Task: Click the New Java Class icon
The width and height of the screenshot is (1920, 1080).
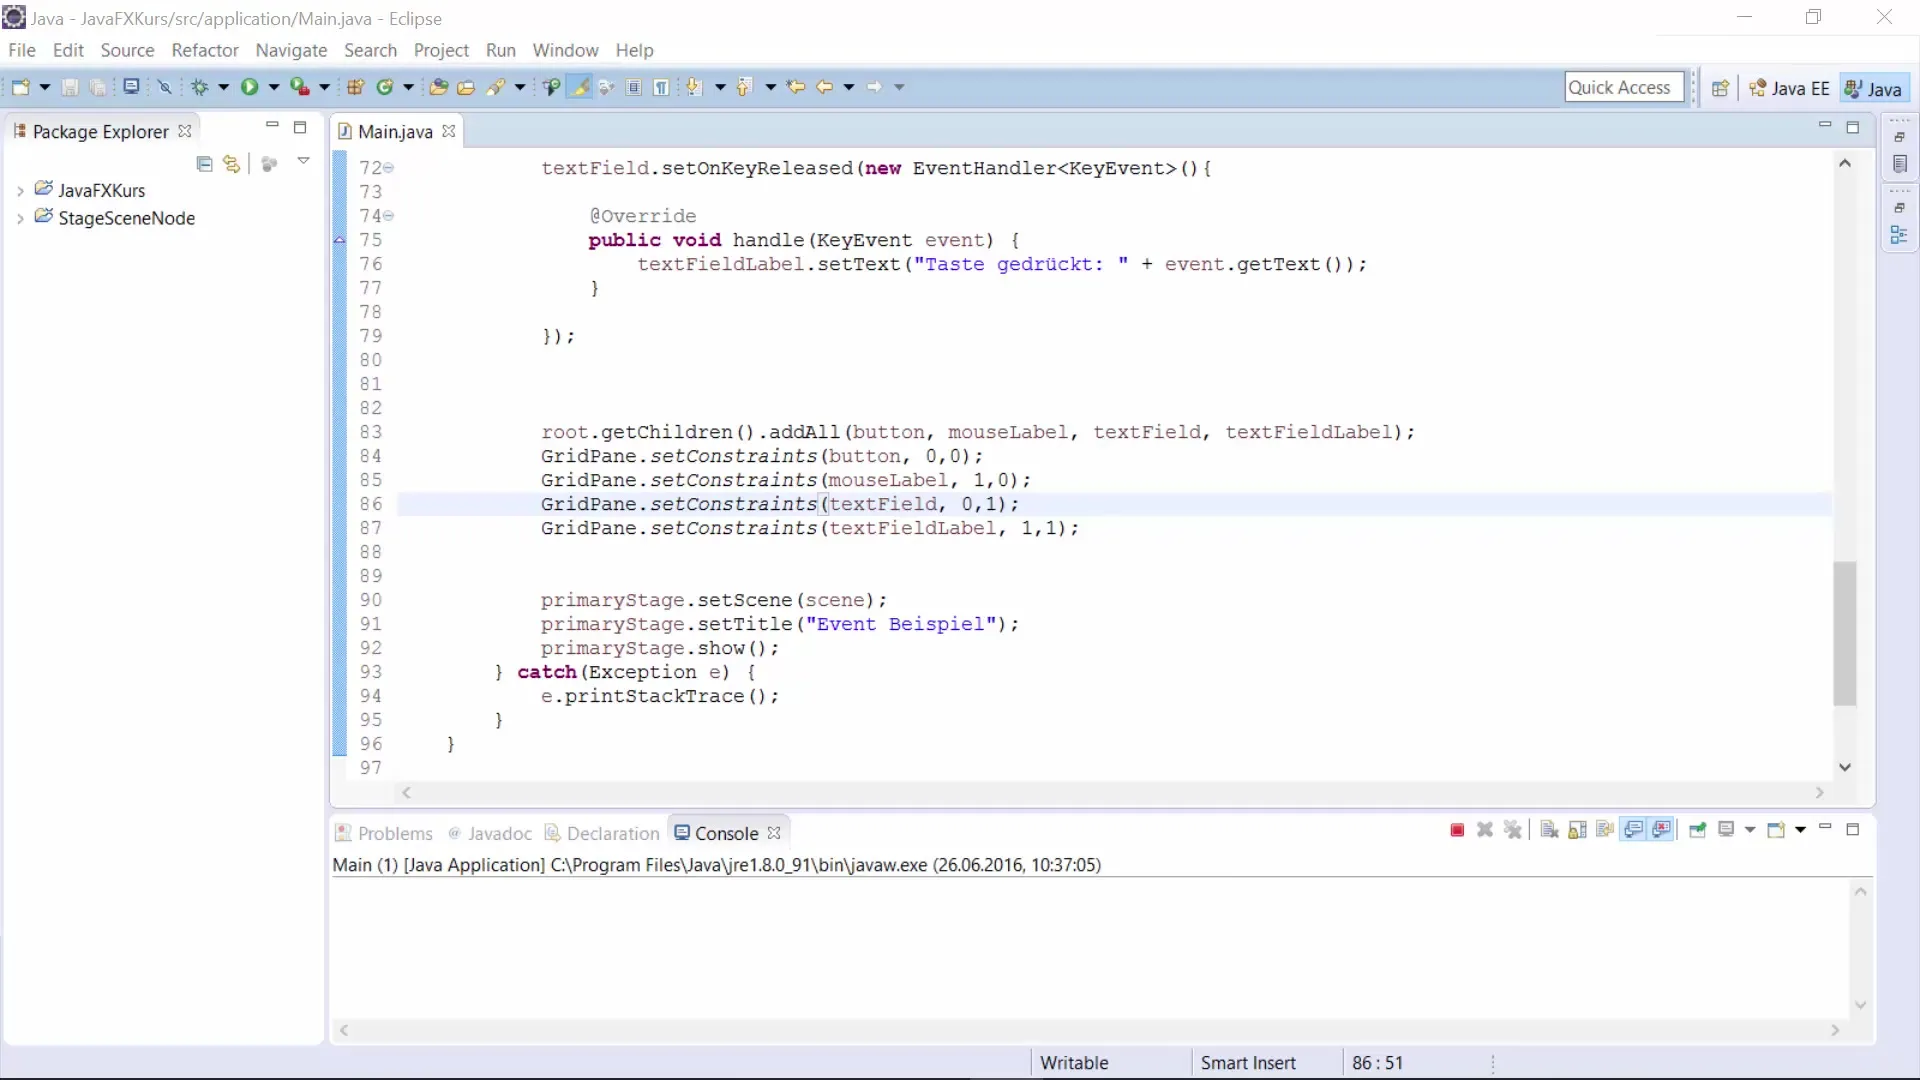Action: click(x=385, y=87)
